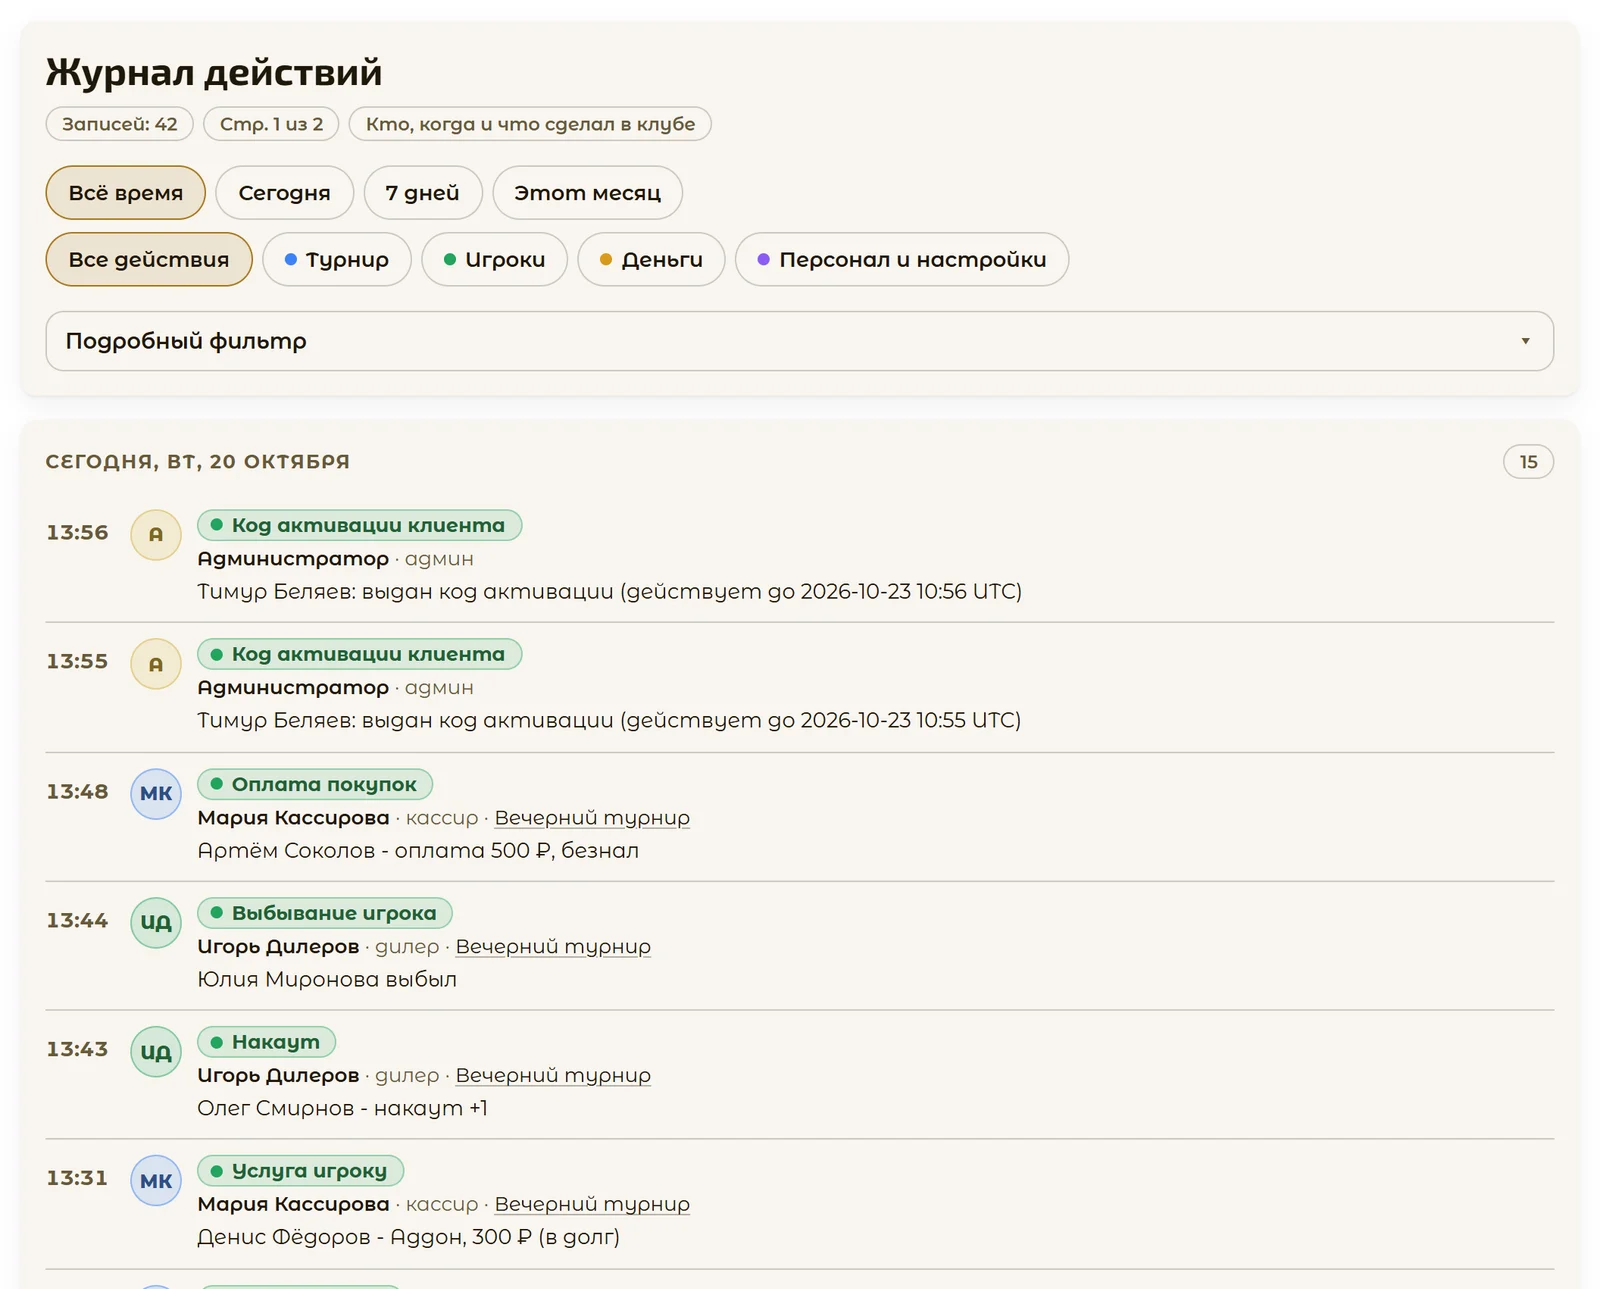Image resolution: width=1600 pixels, height=1289 pixels.
Task: Click the "Выбывание игрока" badge
Action: (325, 913)
